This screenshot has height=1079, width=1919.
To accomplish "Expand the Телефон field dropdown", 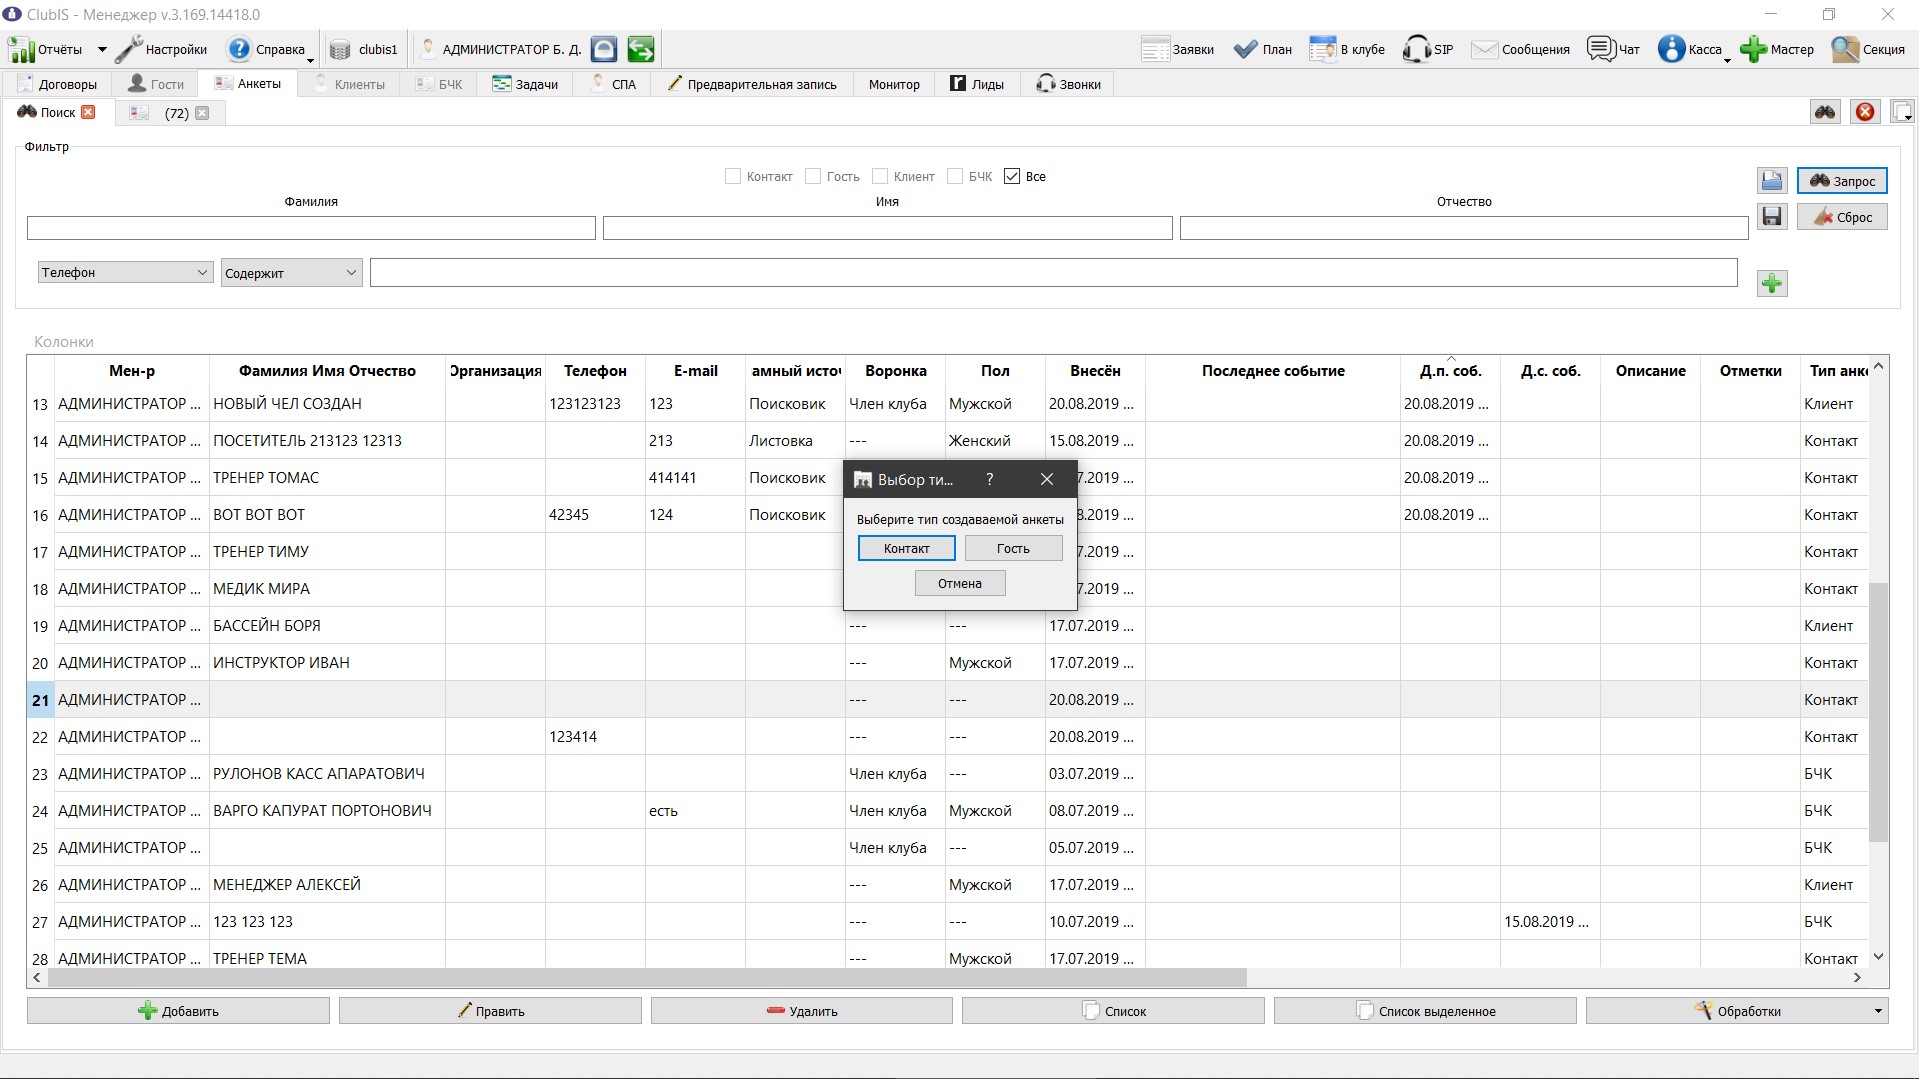I will 125,272.
